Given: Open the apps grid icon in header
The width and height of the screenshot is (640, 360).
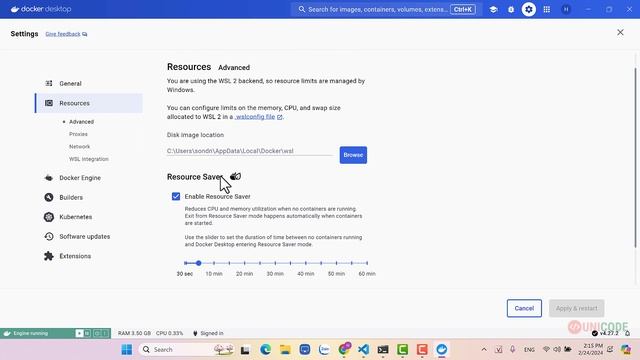Looking at the screenshot, I should point(547,9).
